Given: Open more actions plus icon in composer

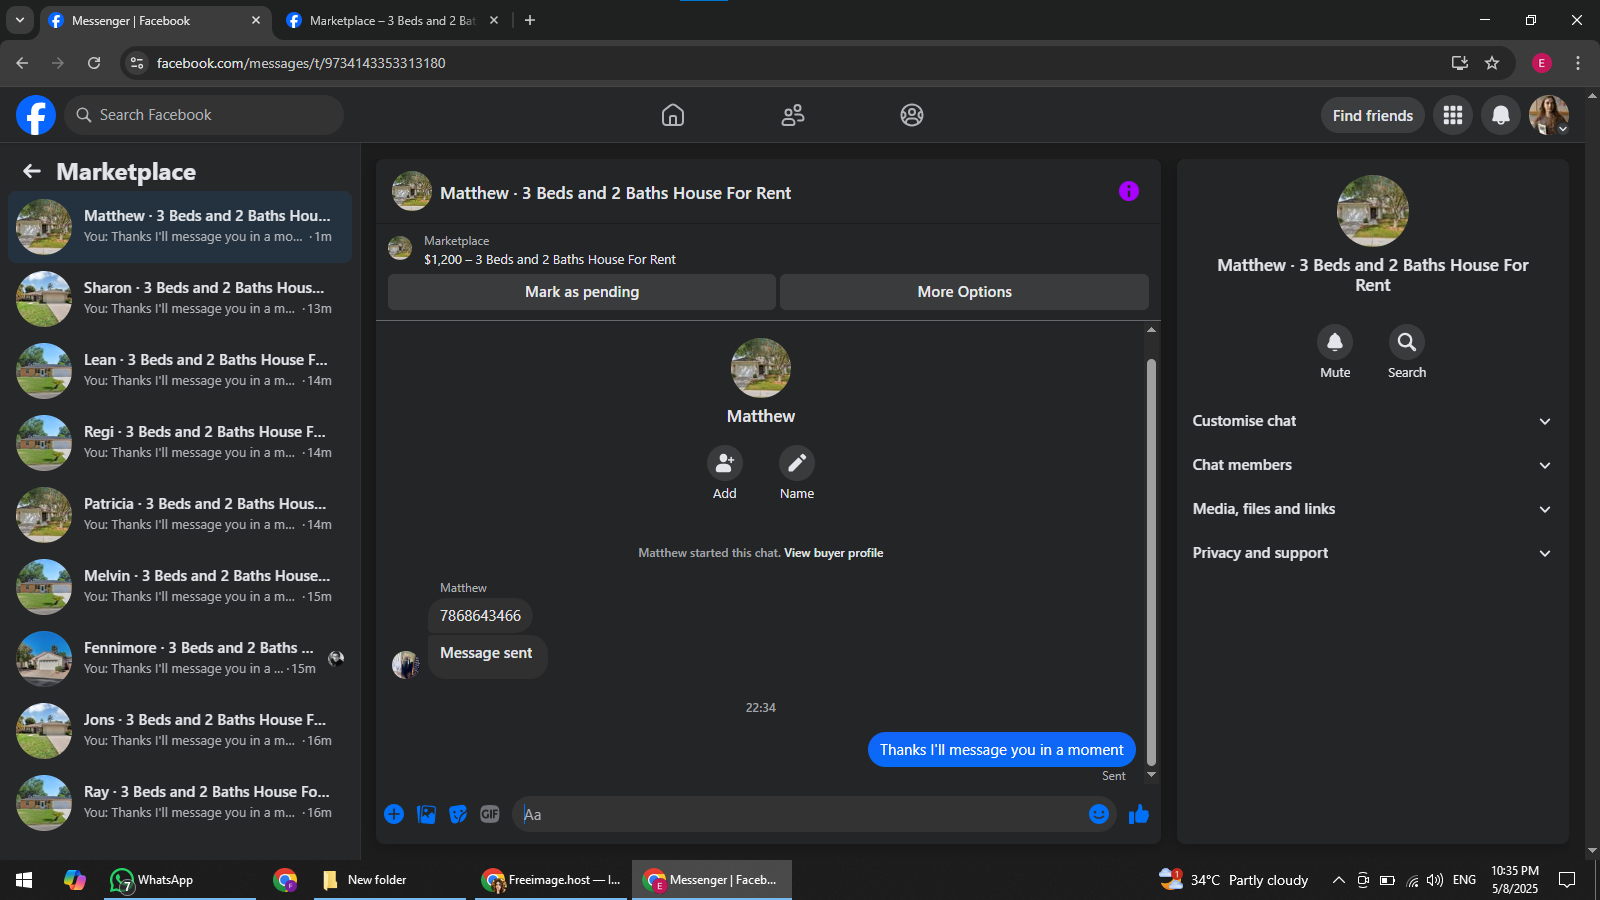Looking at the screenshot, I should pos(394,814).
